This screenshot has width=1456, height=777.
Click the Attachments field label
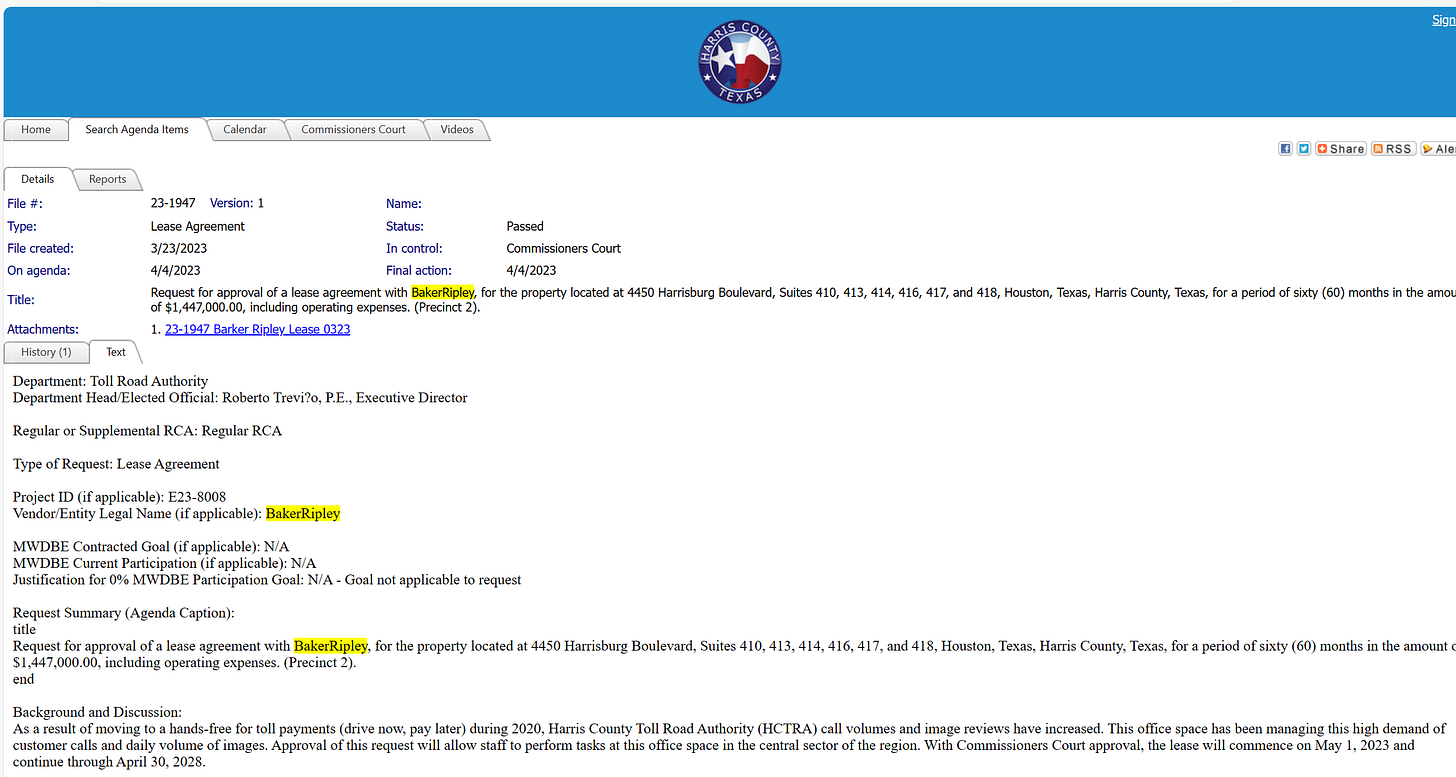tap(43, 329)
